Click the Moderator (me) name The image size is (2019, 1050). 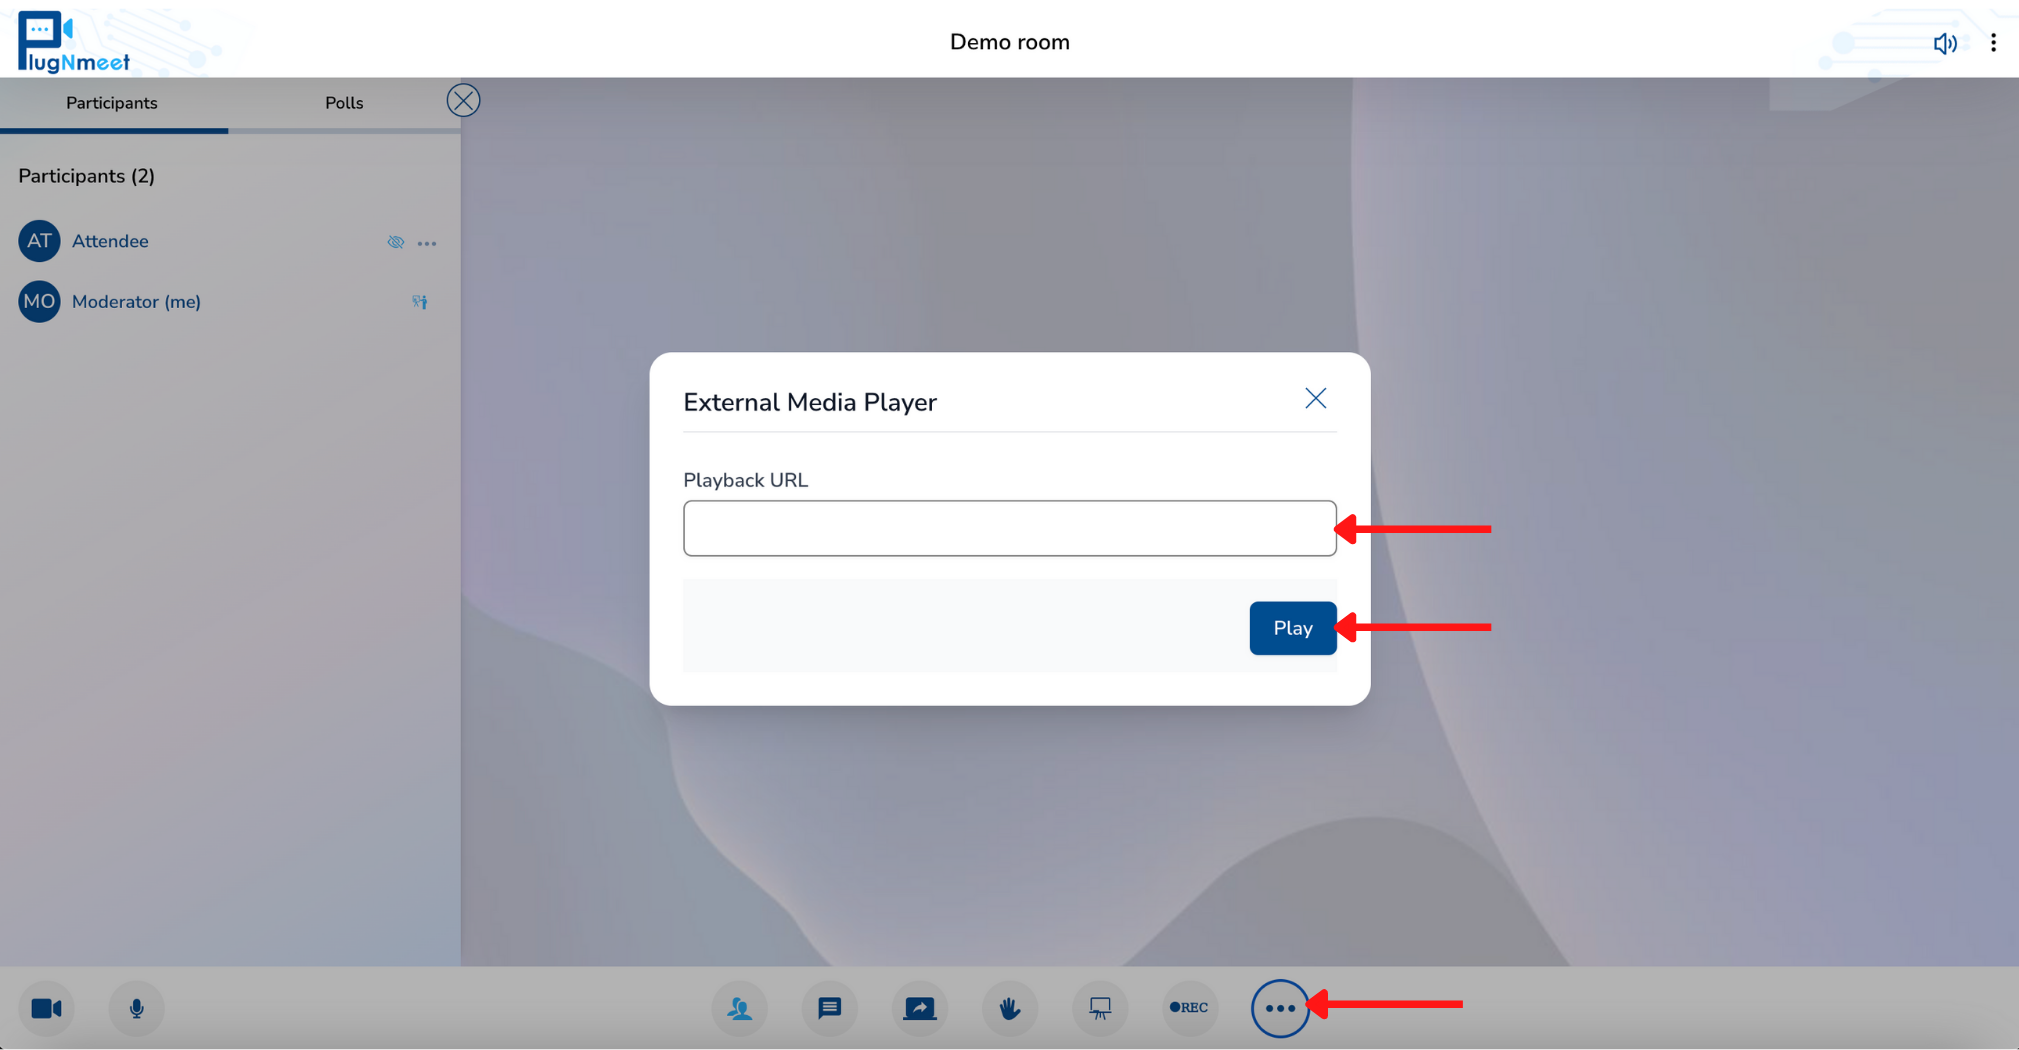coord(136,302)
